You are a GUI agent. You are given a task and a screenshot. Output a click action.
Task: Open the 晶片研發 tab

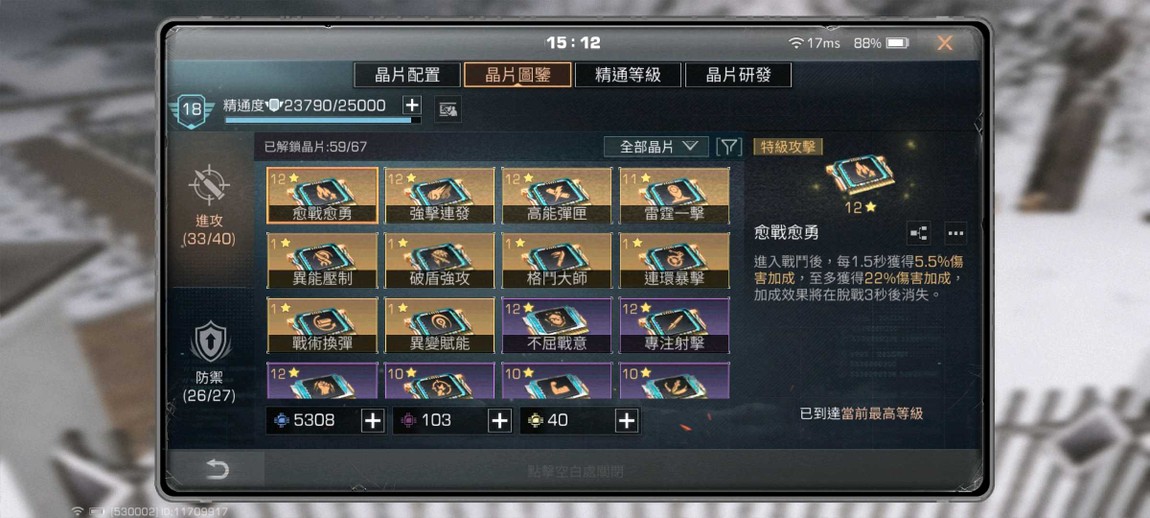point(739,75)
